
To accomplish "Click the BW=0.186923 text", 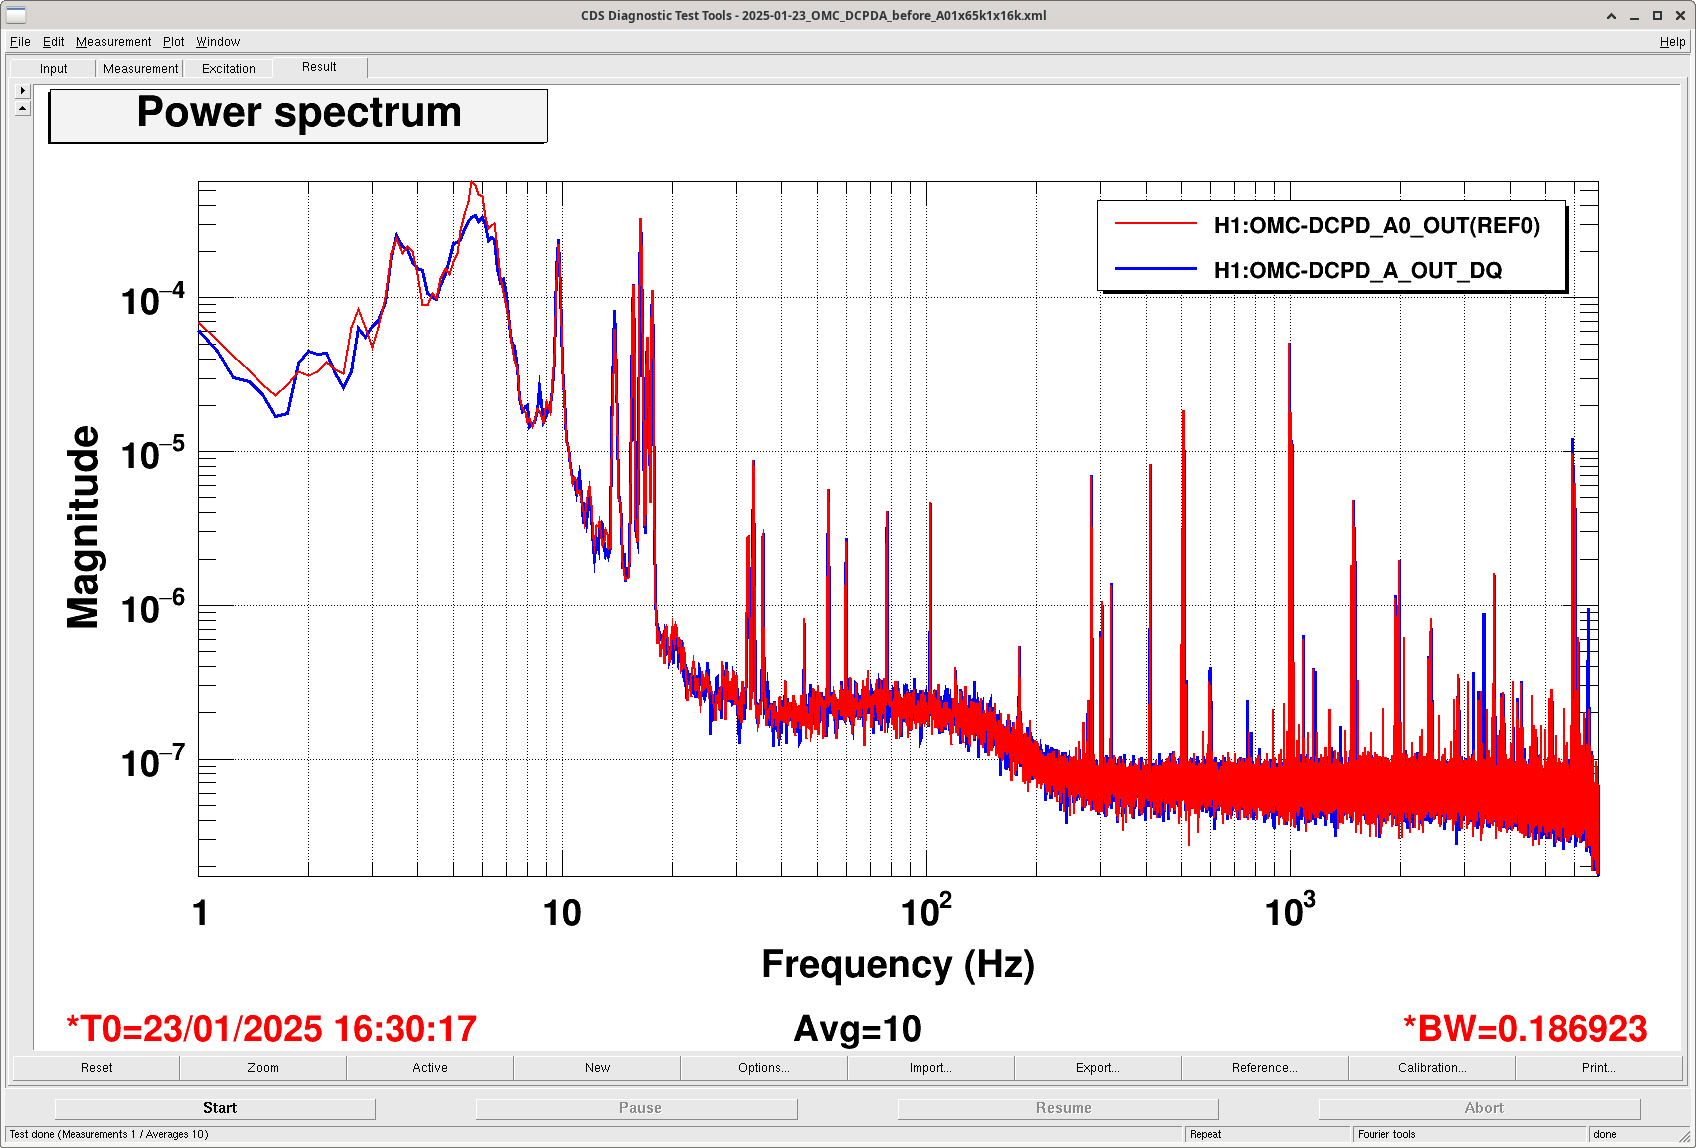I will pos(1525,1029).
